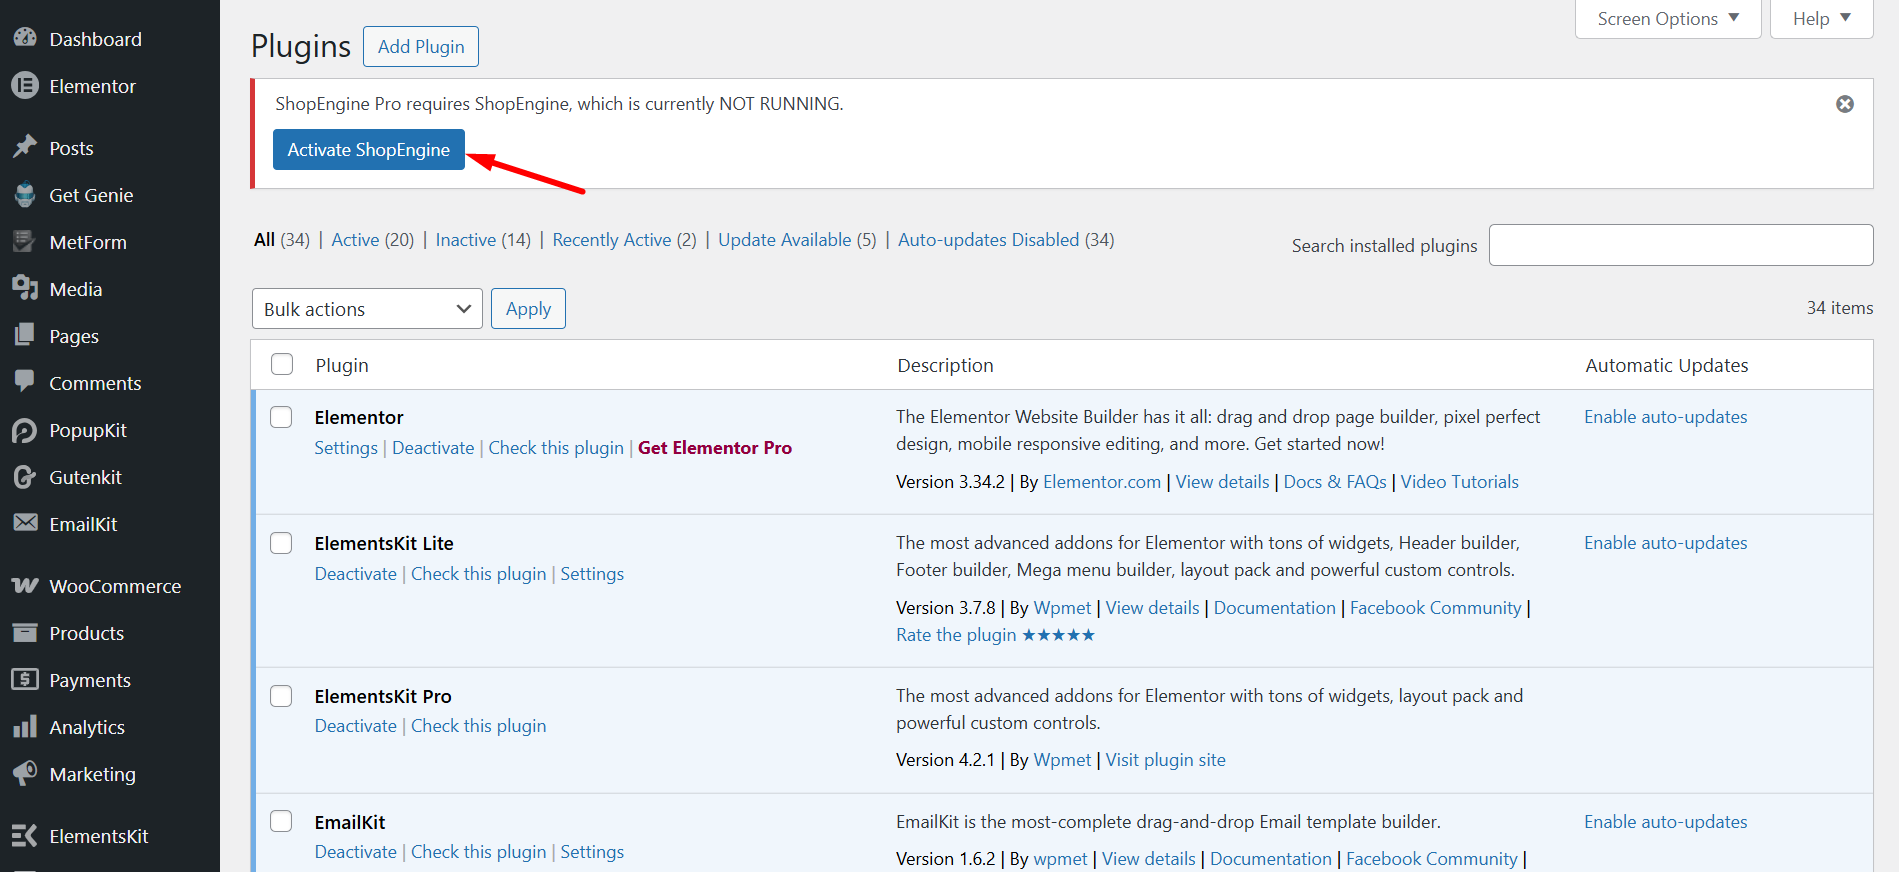Click Rate the plugin stars link
The width and height of the screenshot is (1899, 872).
(x=996, y=635)
